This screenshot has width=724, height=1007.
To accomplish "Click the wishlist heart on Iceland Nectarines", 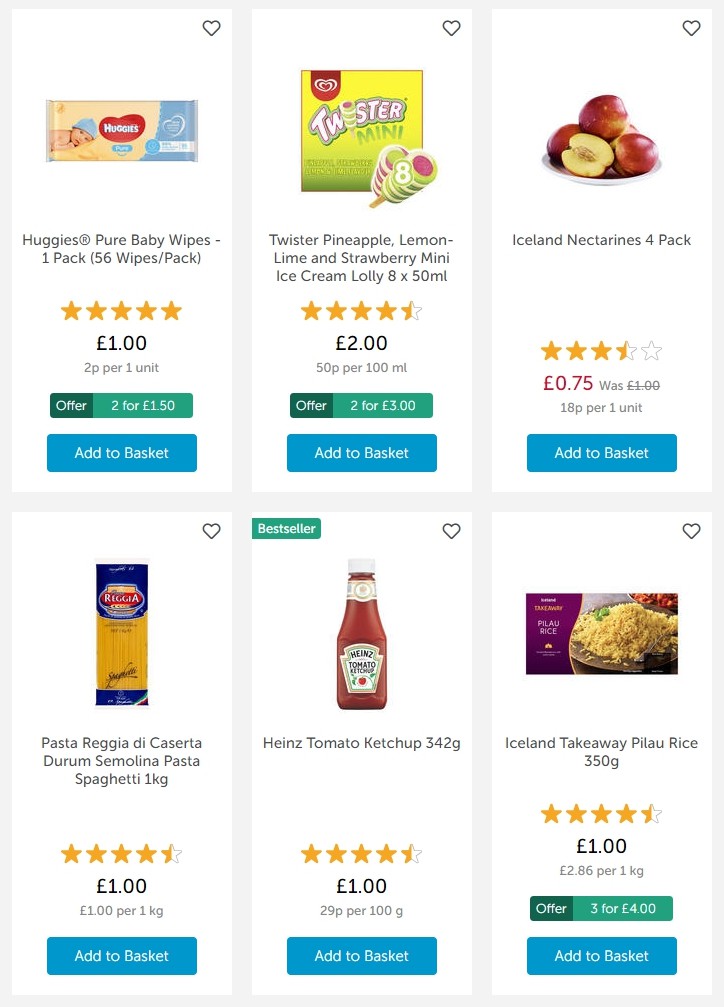I will coord(691,28).
